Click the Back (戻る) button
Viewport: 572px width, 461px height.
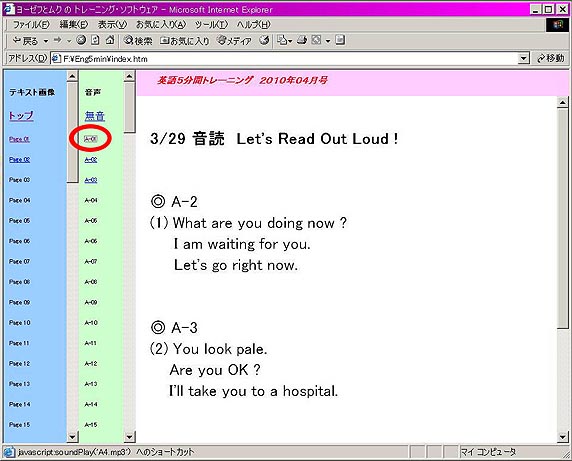26,40
